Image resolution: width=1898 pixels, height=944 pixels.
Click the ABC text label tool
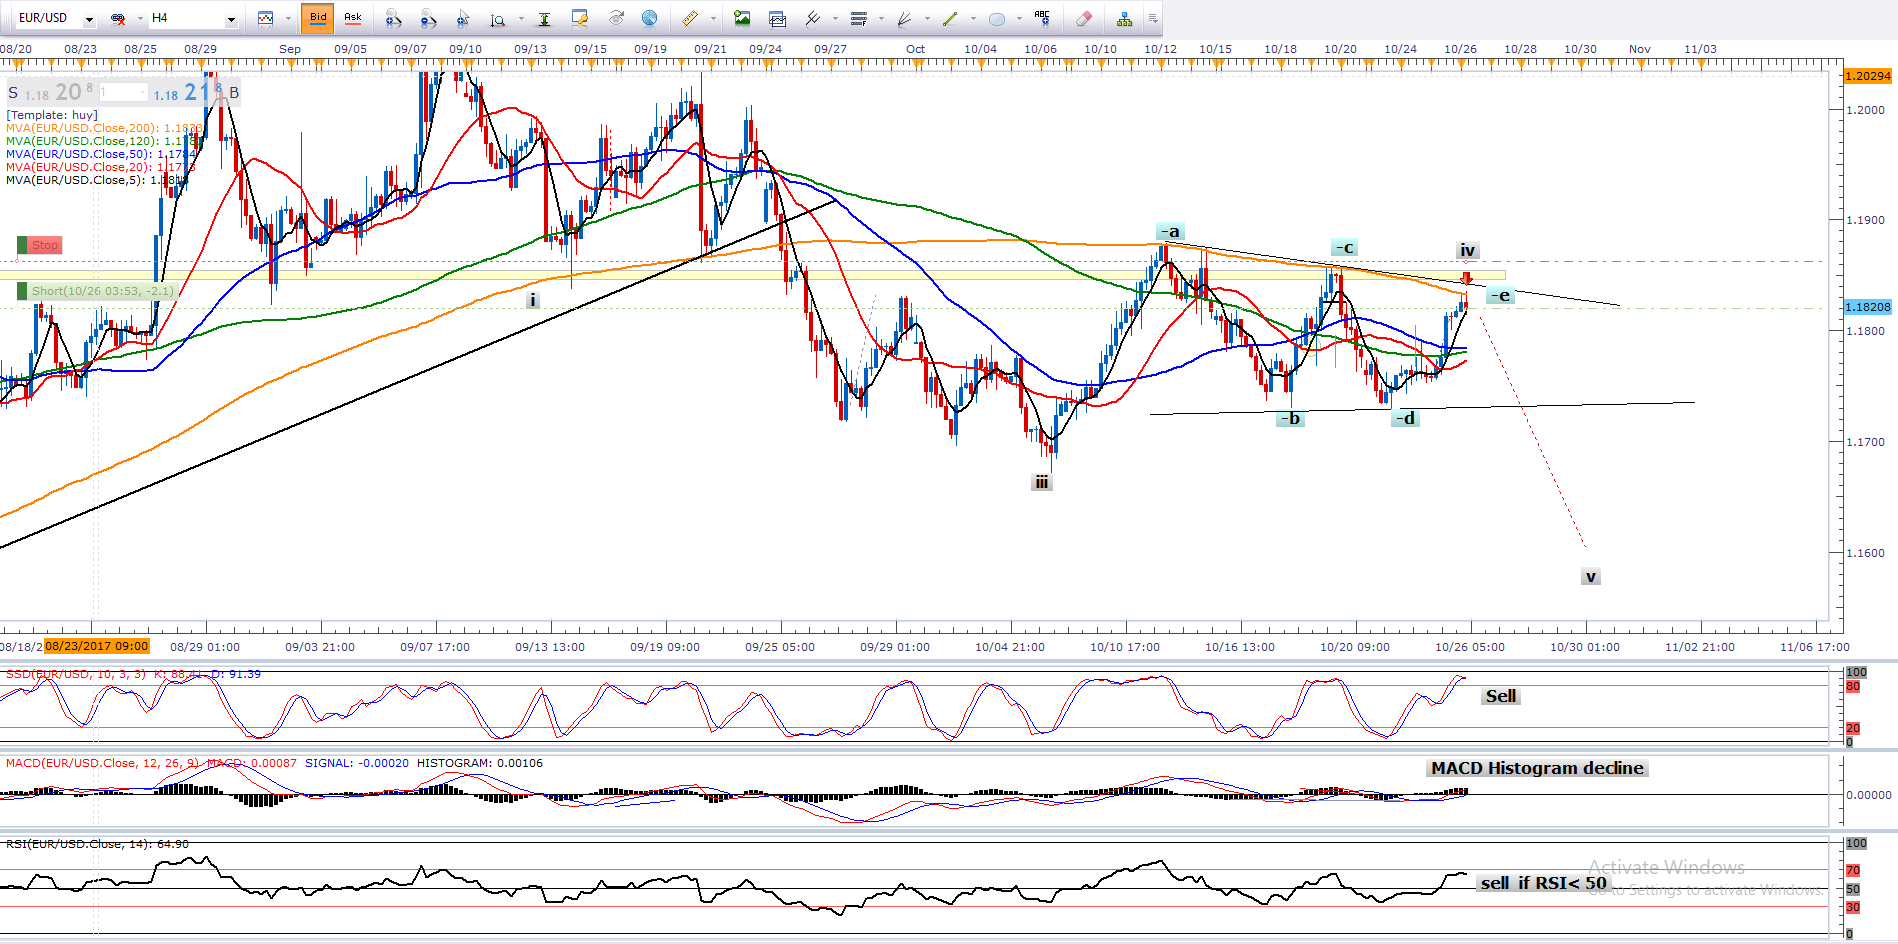coord(1042,18)
